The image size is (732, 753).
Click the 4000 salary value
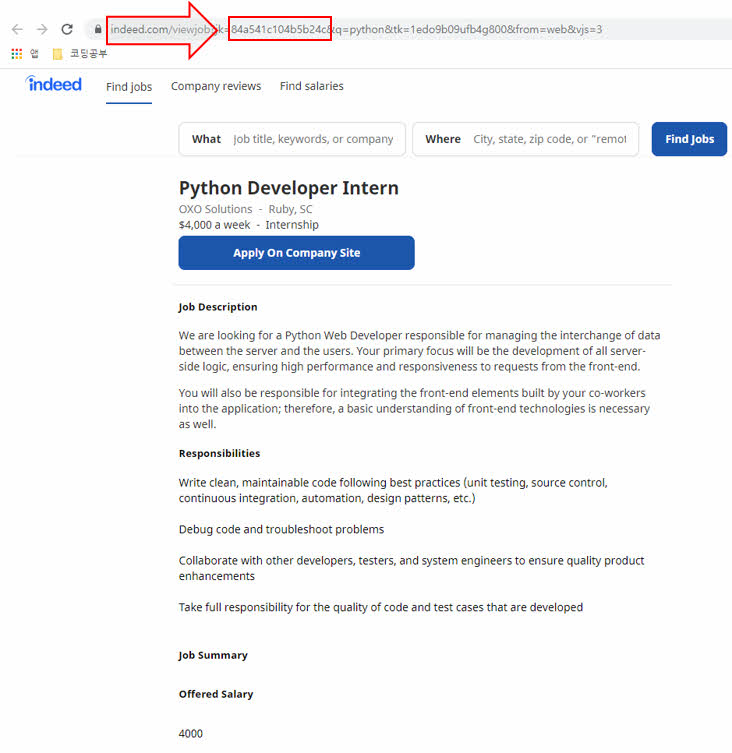[191, 733]
